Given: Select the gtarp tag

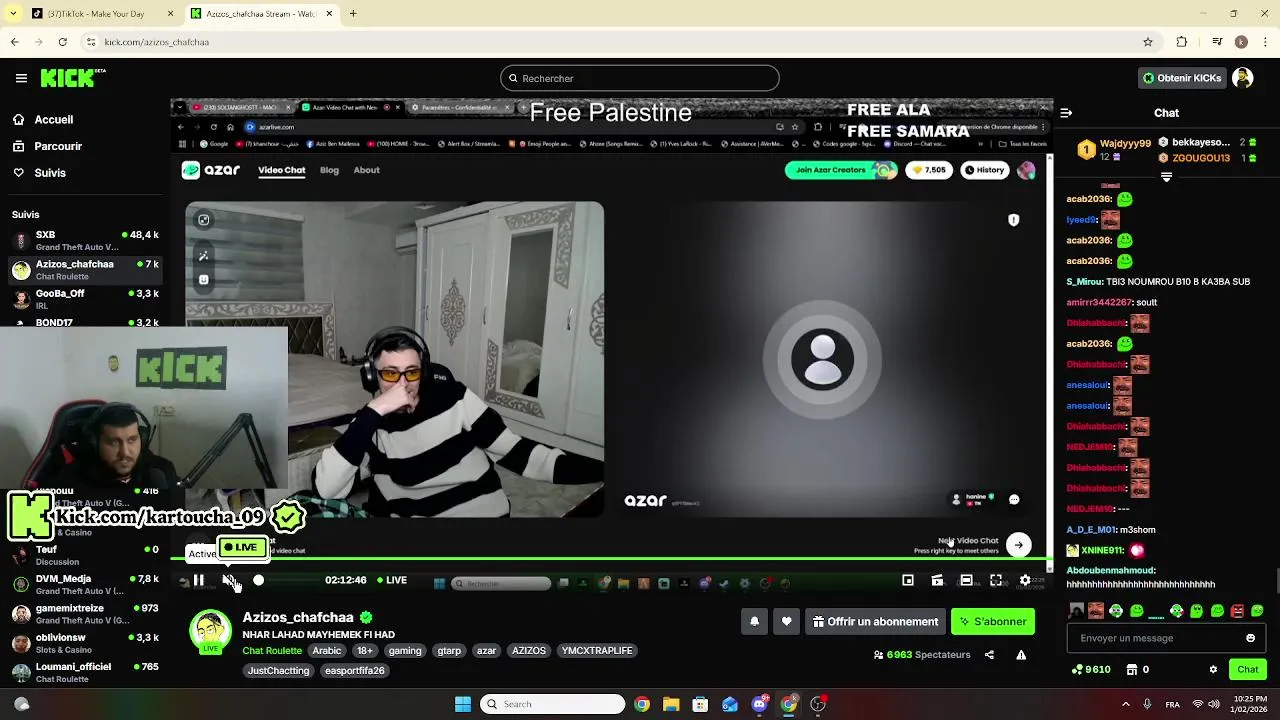Looking at the screenshot, I should click(450, 650).
